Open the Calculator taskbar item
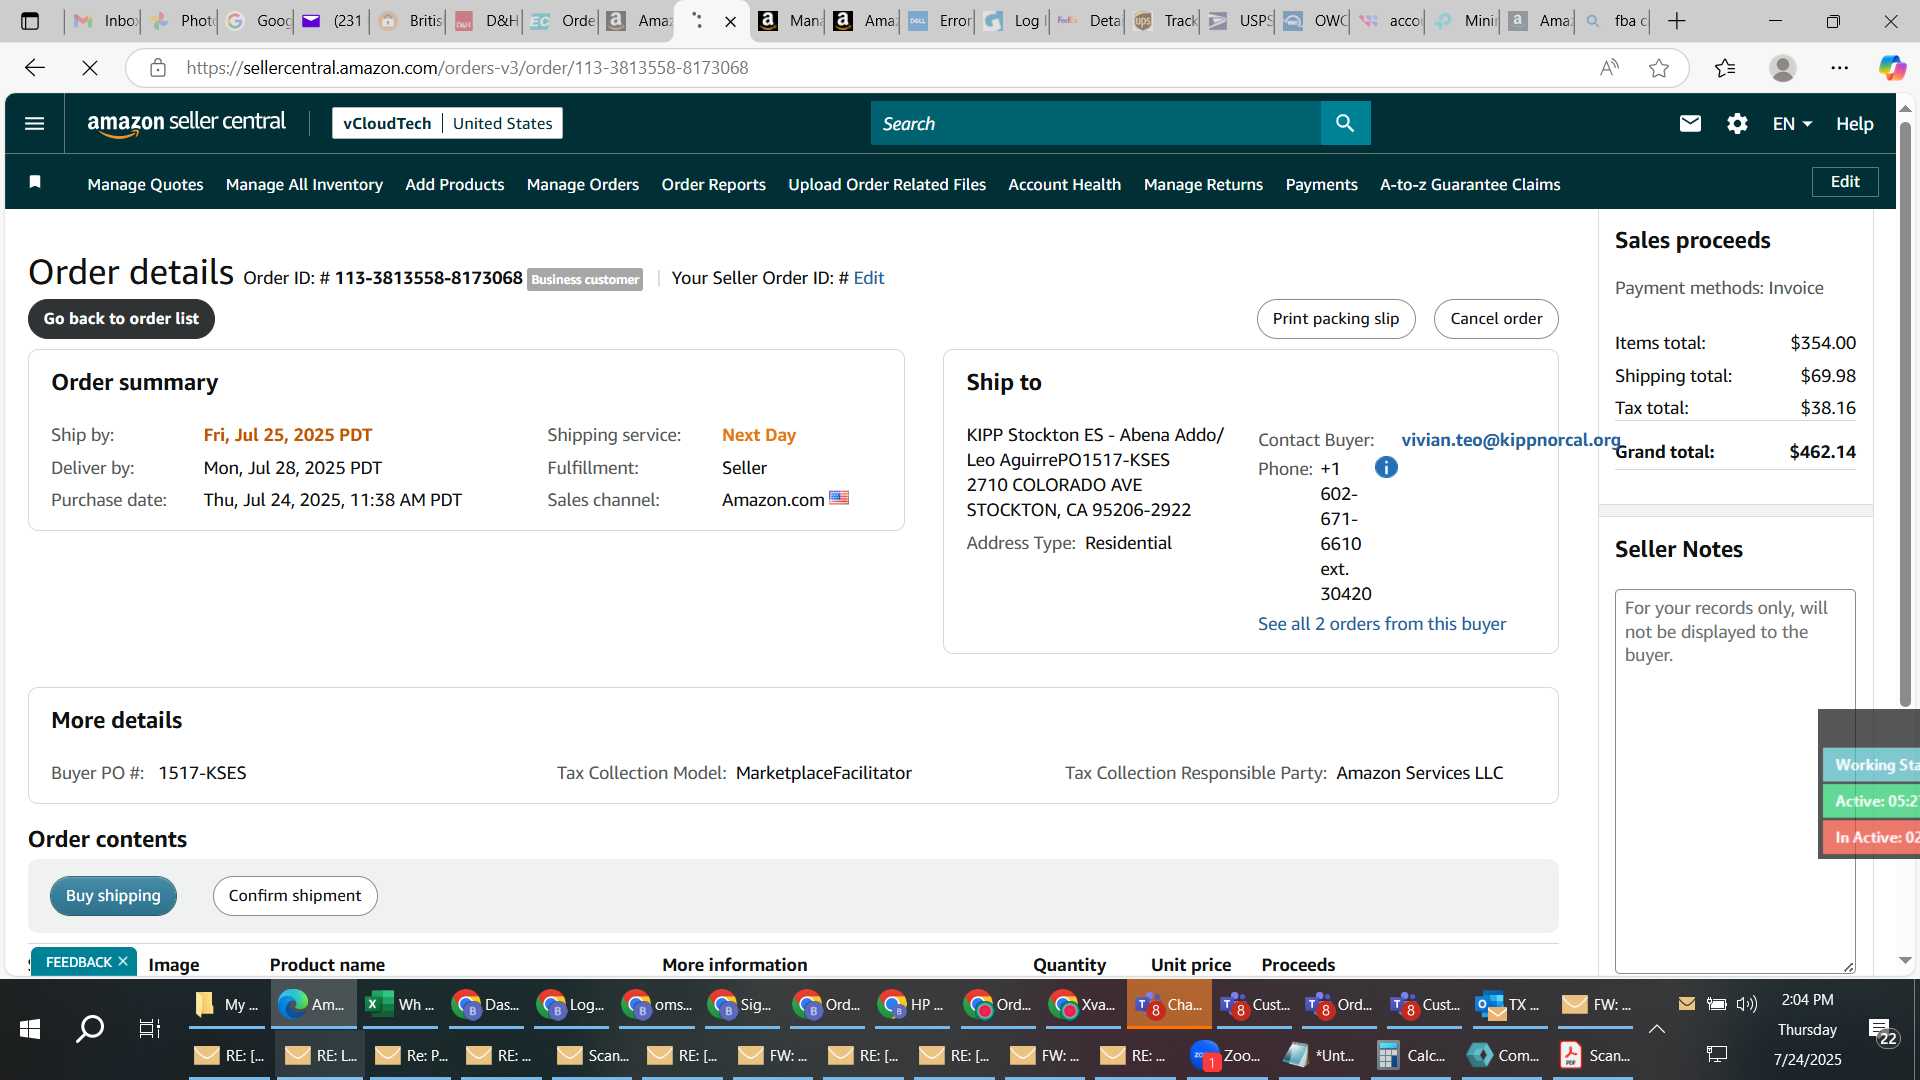 [x=1412, y=1055]
